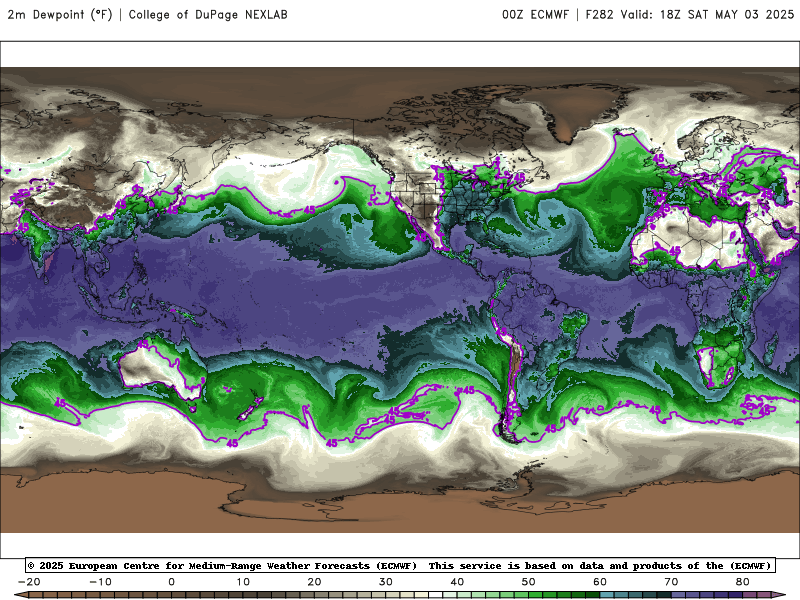Click the '-20' color scale label
800x600 pixels.
[x=29, y=582]
